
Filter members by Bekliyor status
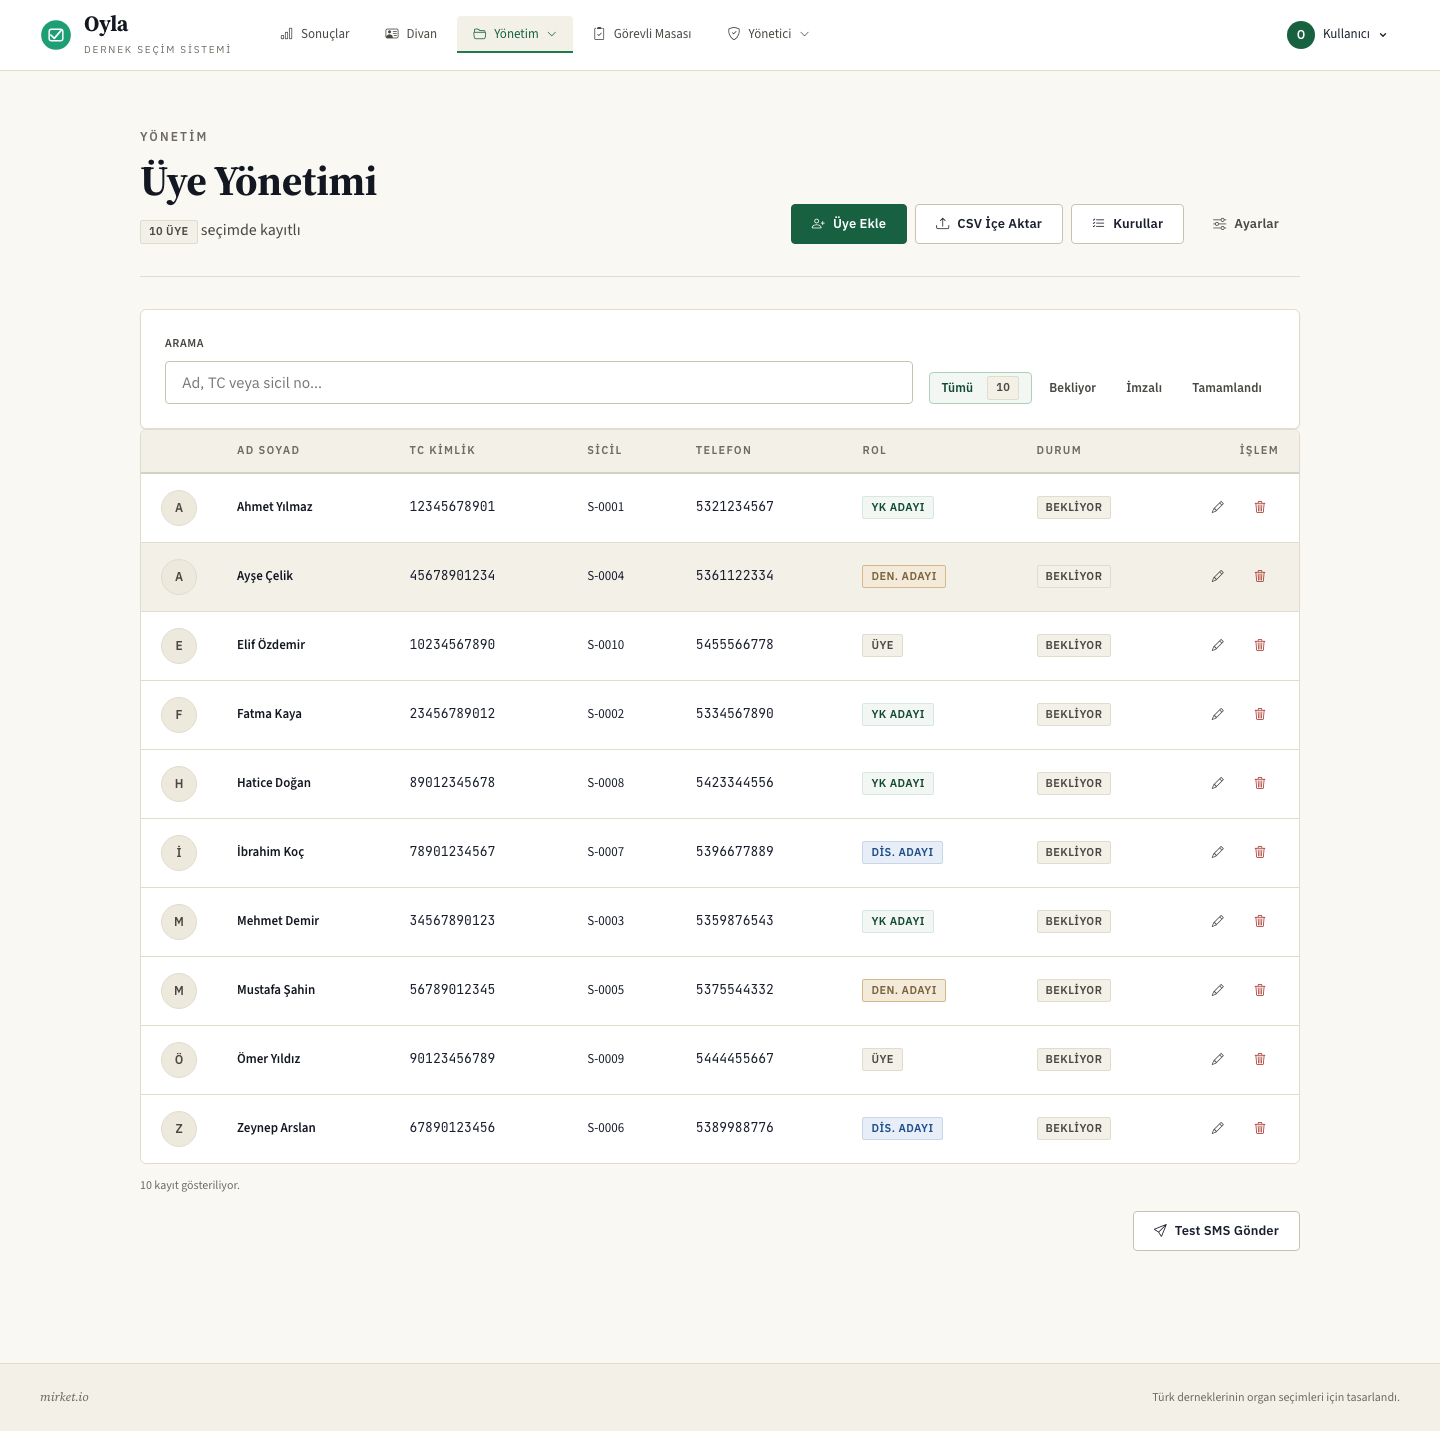(x=1072, y=388)
